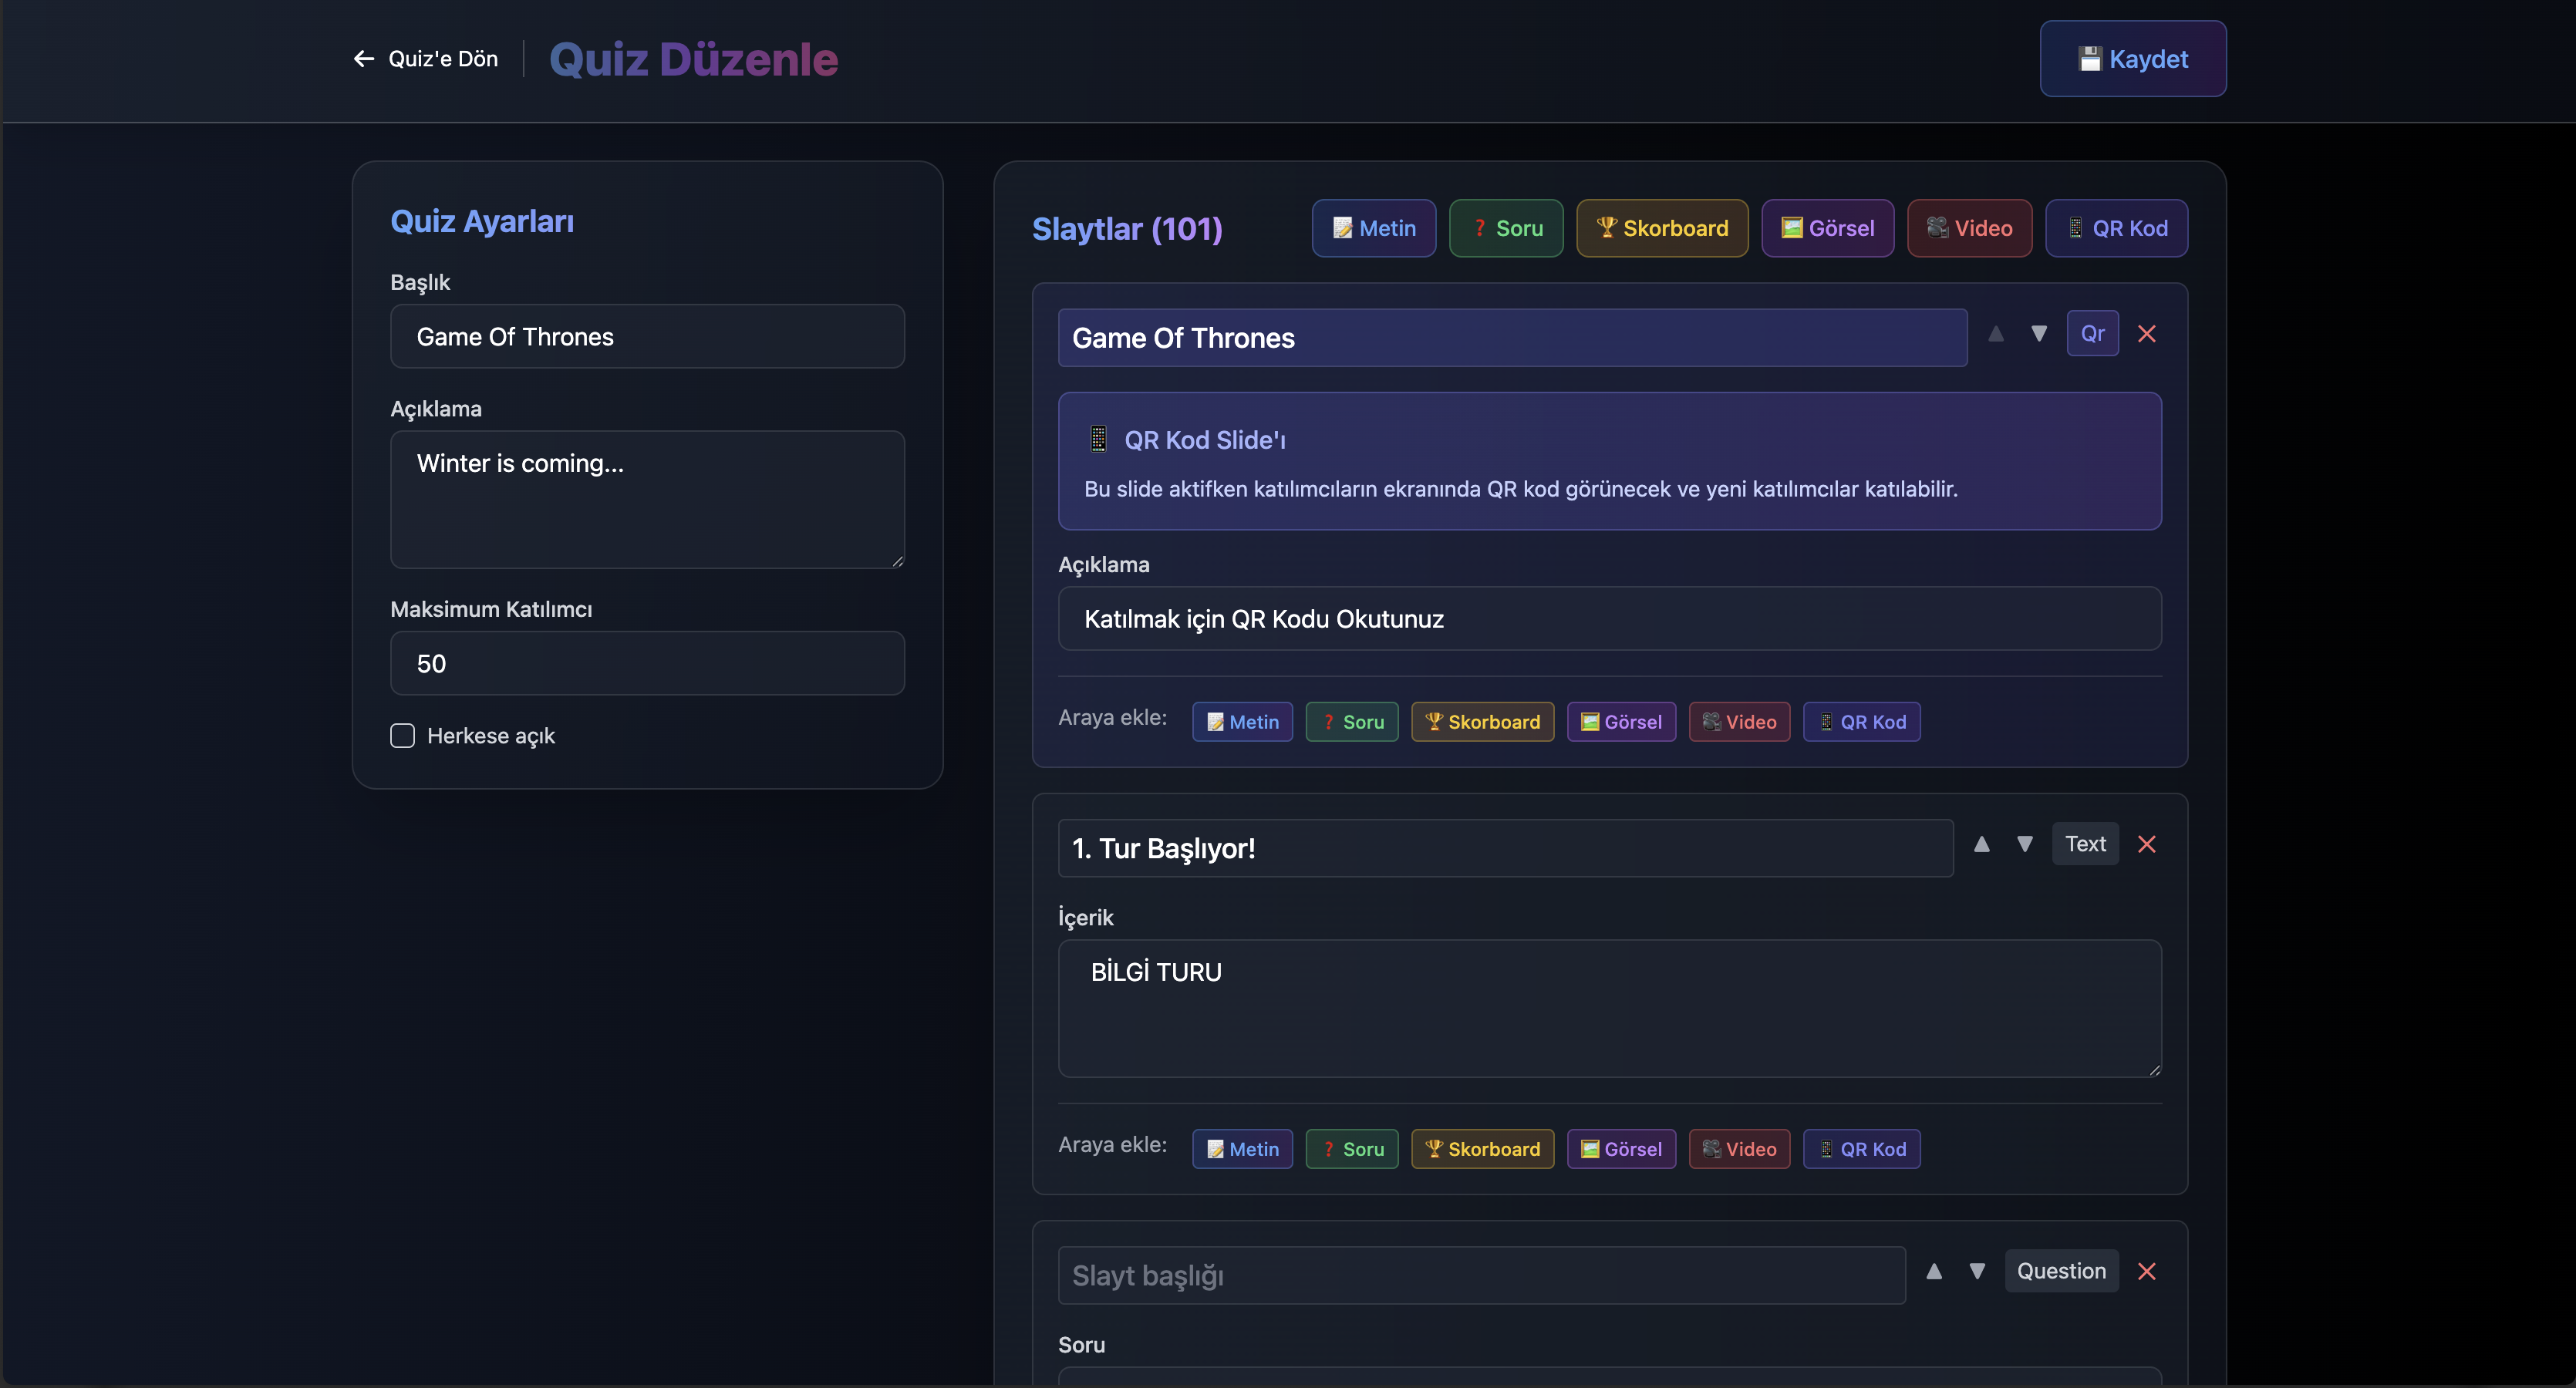Go back via Quiz'e Dön link
This screenshot has width=2576, height=1388.
click(426, 59)
